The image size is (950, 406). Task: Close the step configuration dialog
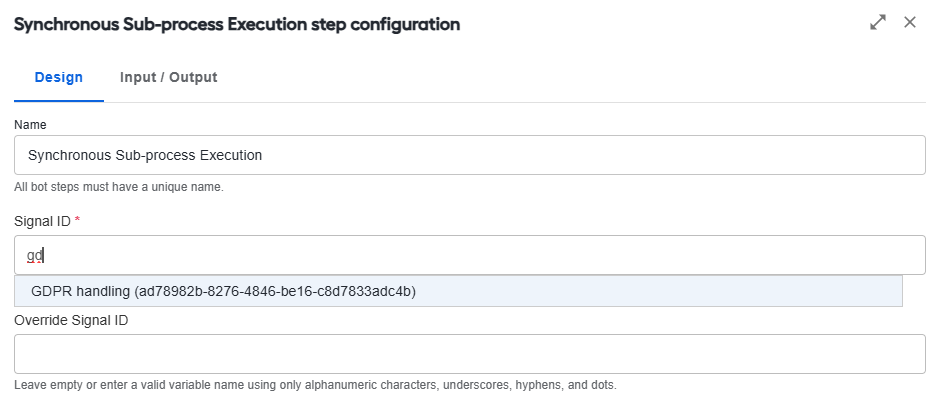pos(910,22)
